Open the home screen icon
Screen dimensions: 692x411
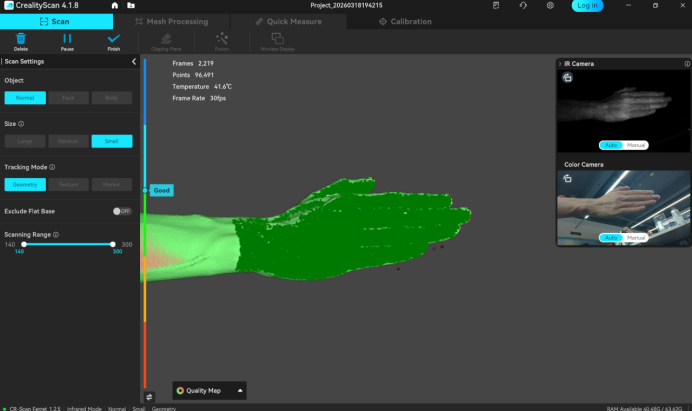pyautogui.click(x=102, y=5)
